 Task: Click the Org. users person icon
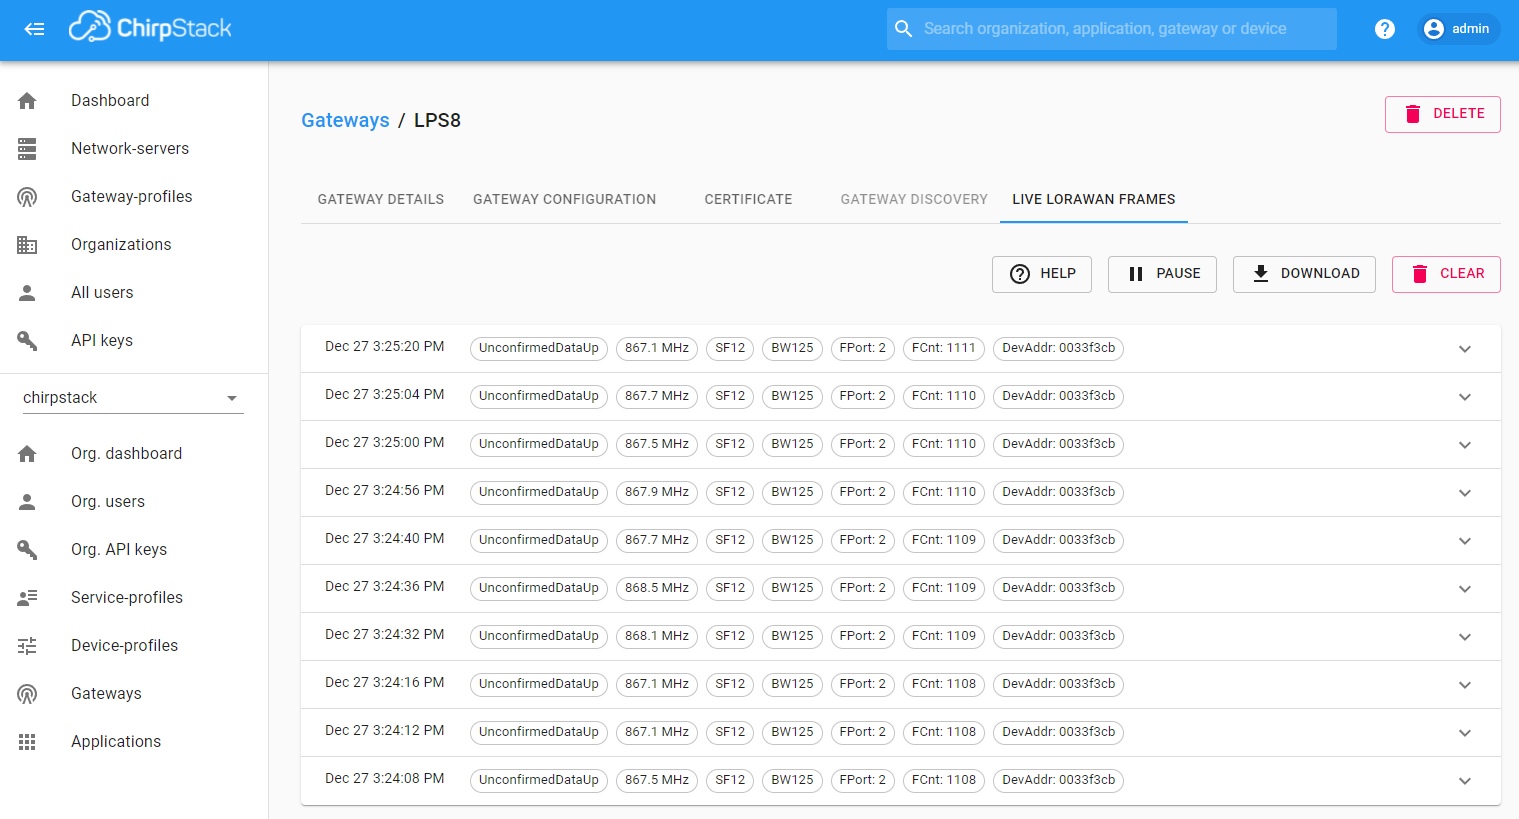[x=27, y=502]
